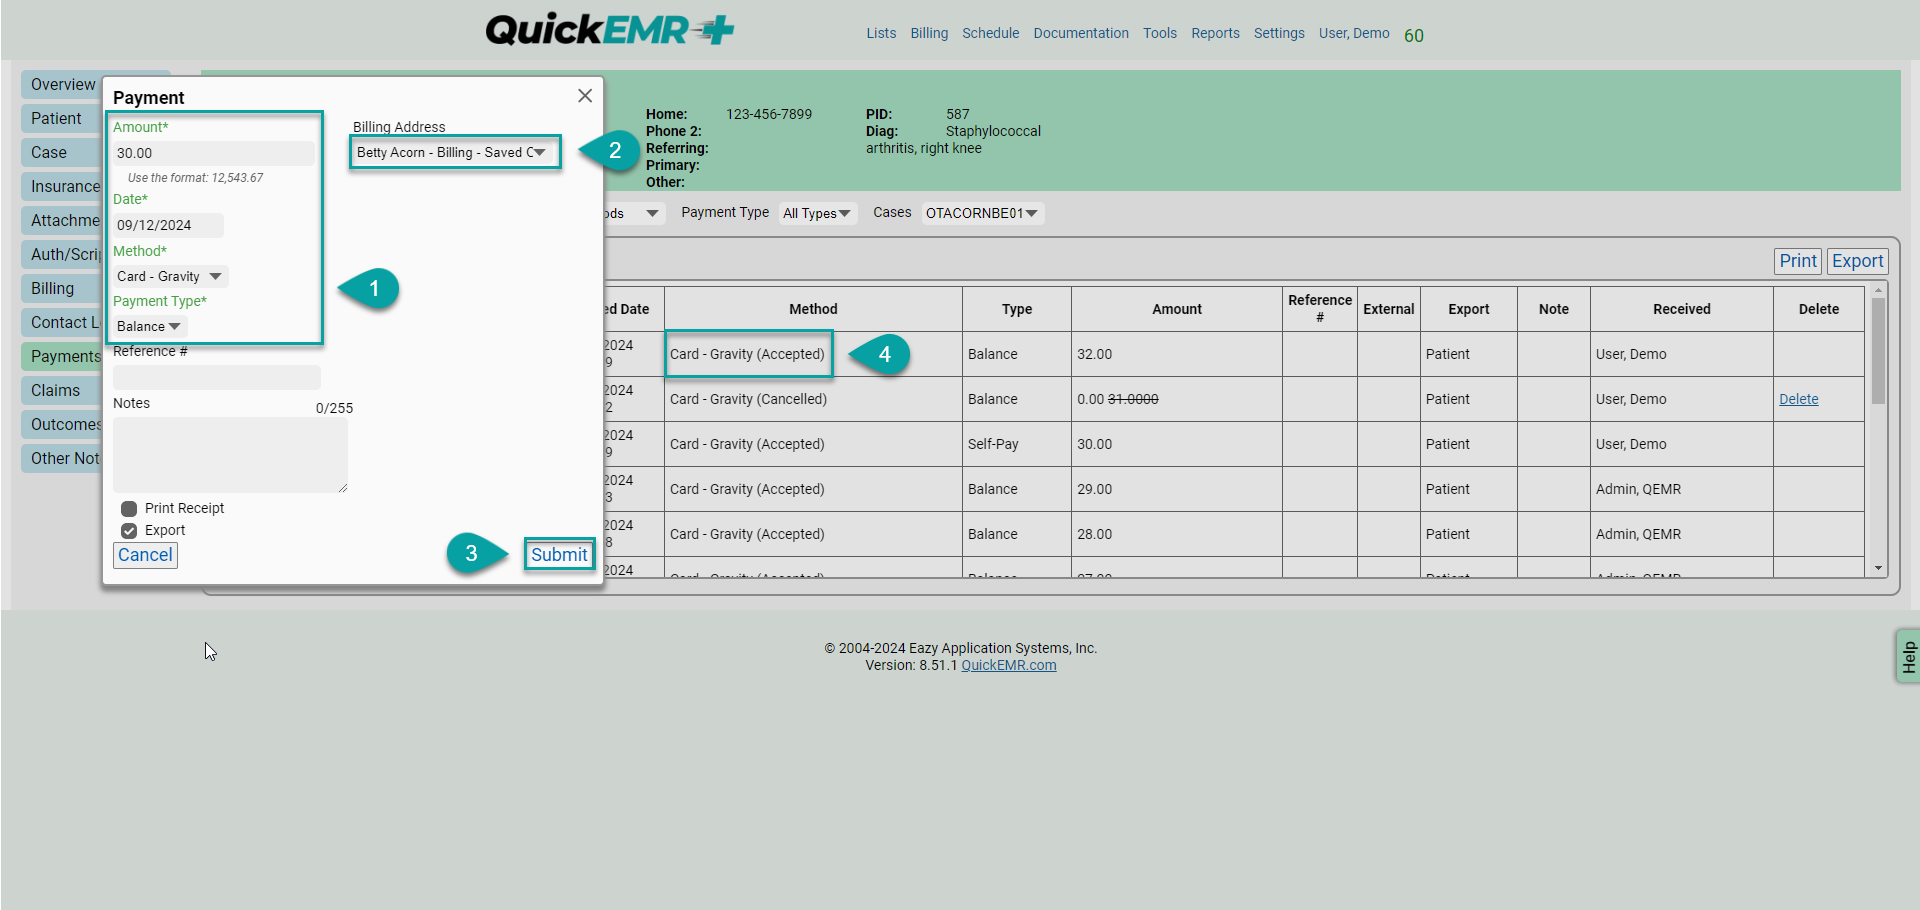Open the Reports menu

(1215, 33)
